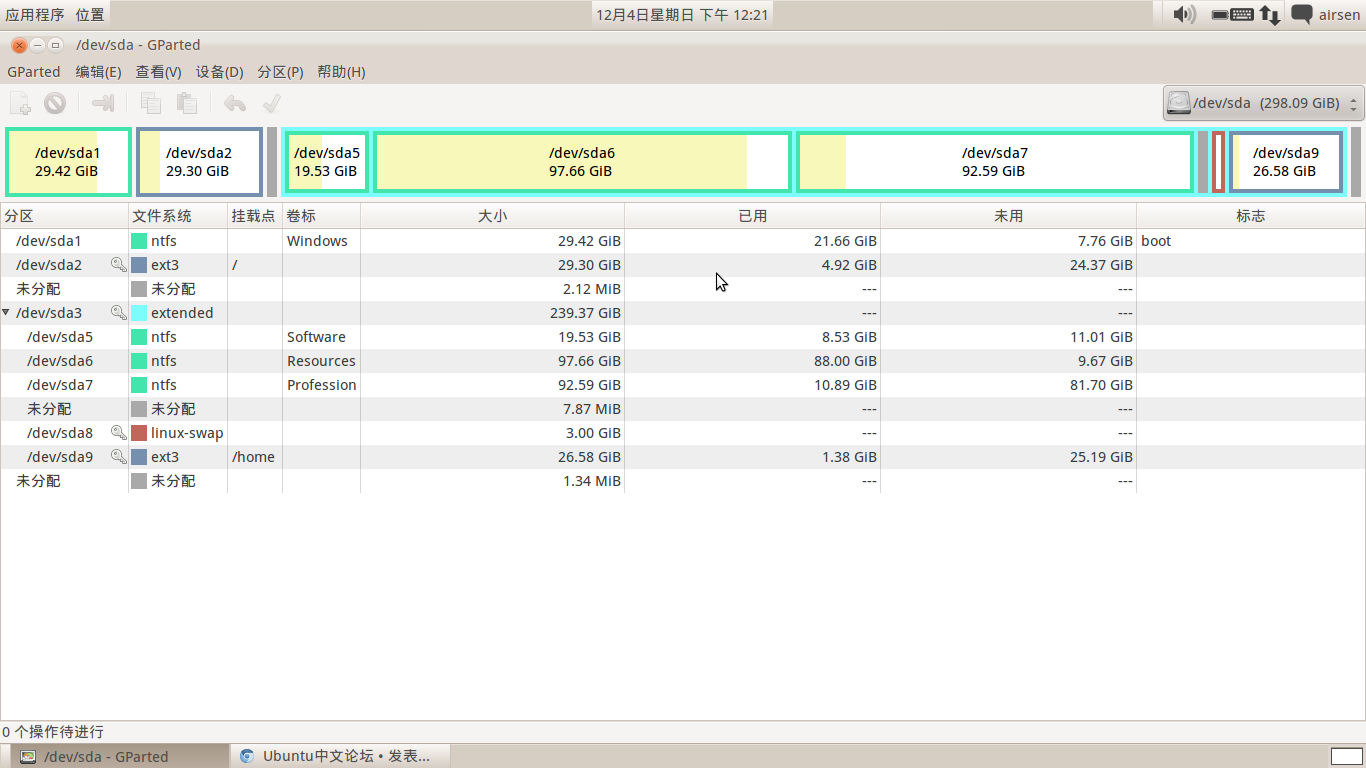Screen dimensions: 1366x768
Task: Click the 239.37 GiB size value
Action: tap(586, 313)
